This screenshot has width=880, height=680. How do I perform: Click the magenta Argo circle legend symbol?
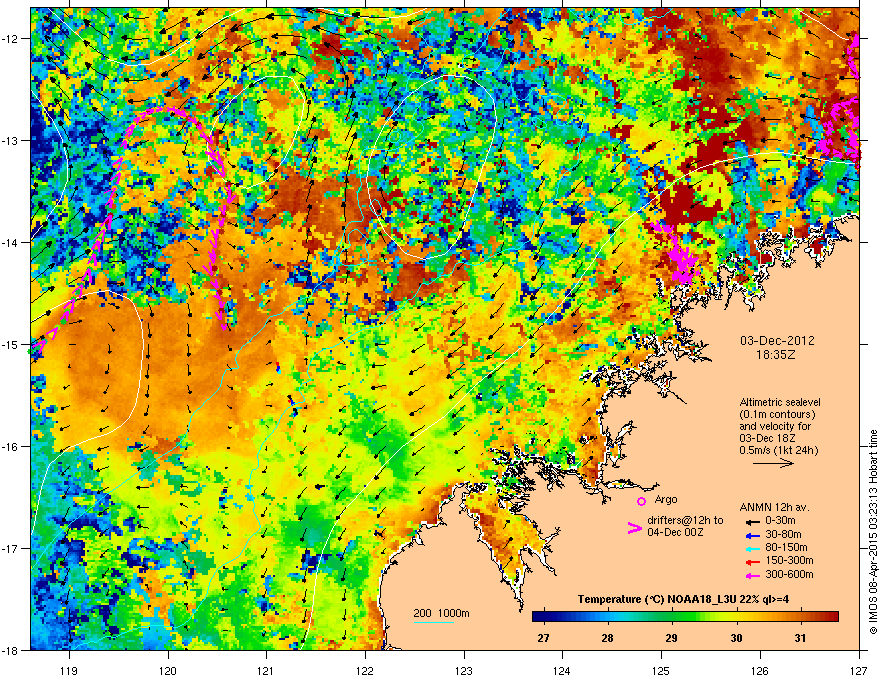[641, 501]
